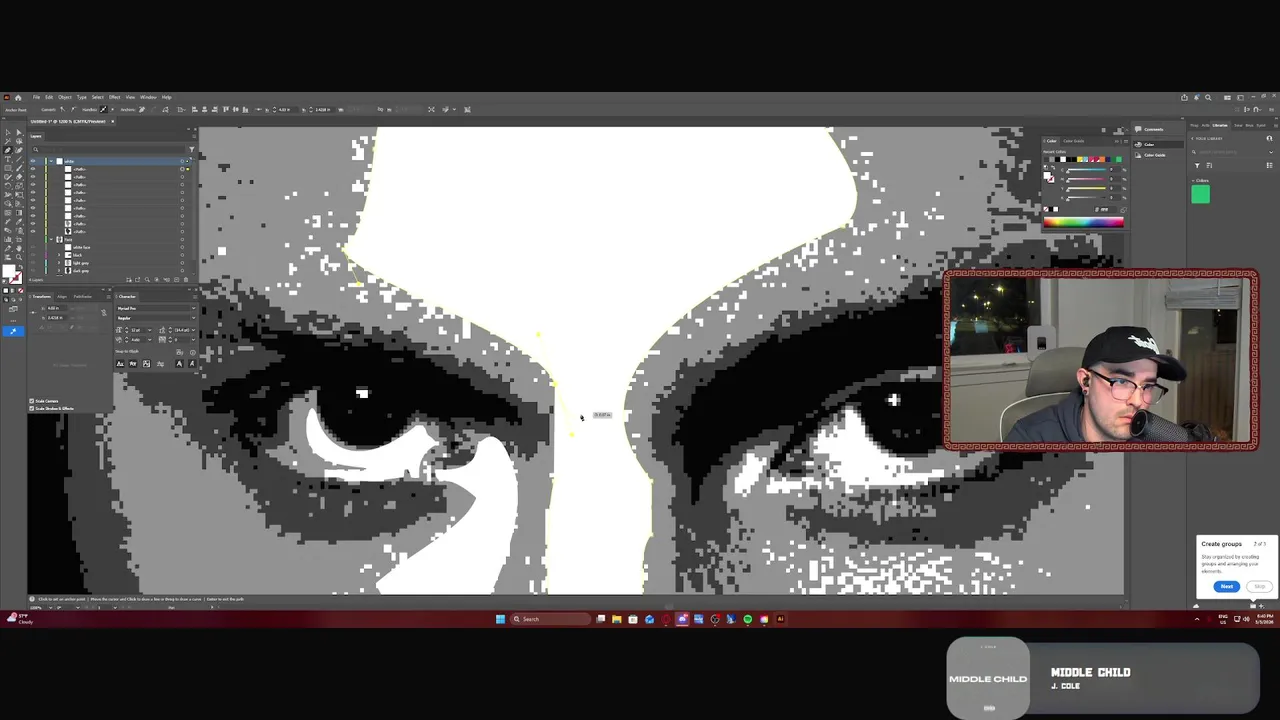Switch Libraries to list view icon
Viewport: 1280px width, 720px height.
tap(1269, 165)
